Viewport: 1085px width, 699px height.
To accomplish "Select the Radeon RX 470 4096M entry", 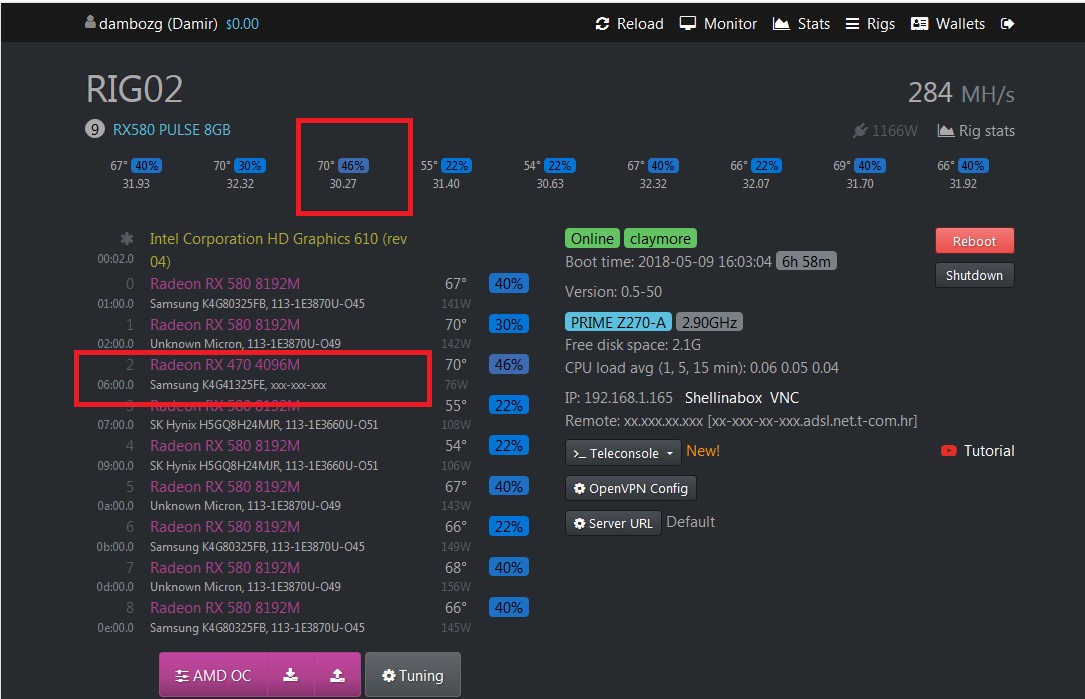I will click(x=225, y=365).
